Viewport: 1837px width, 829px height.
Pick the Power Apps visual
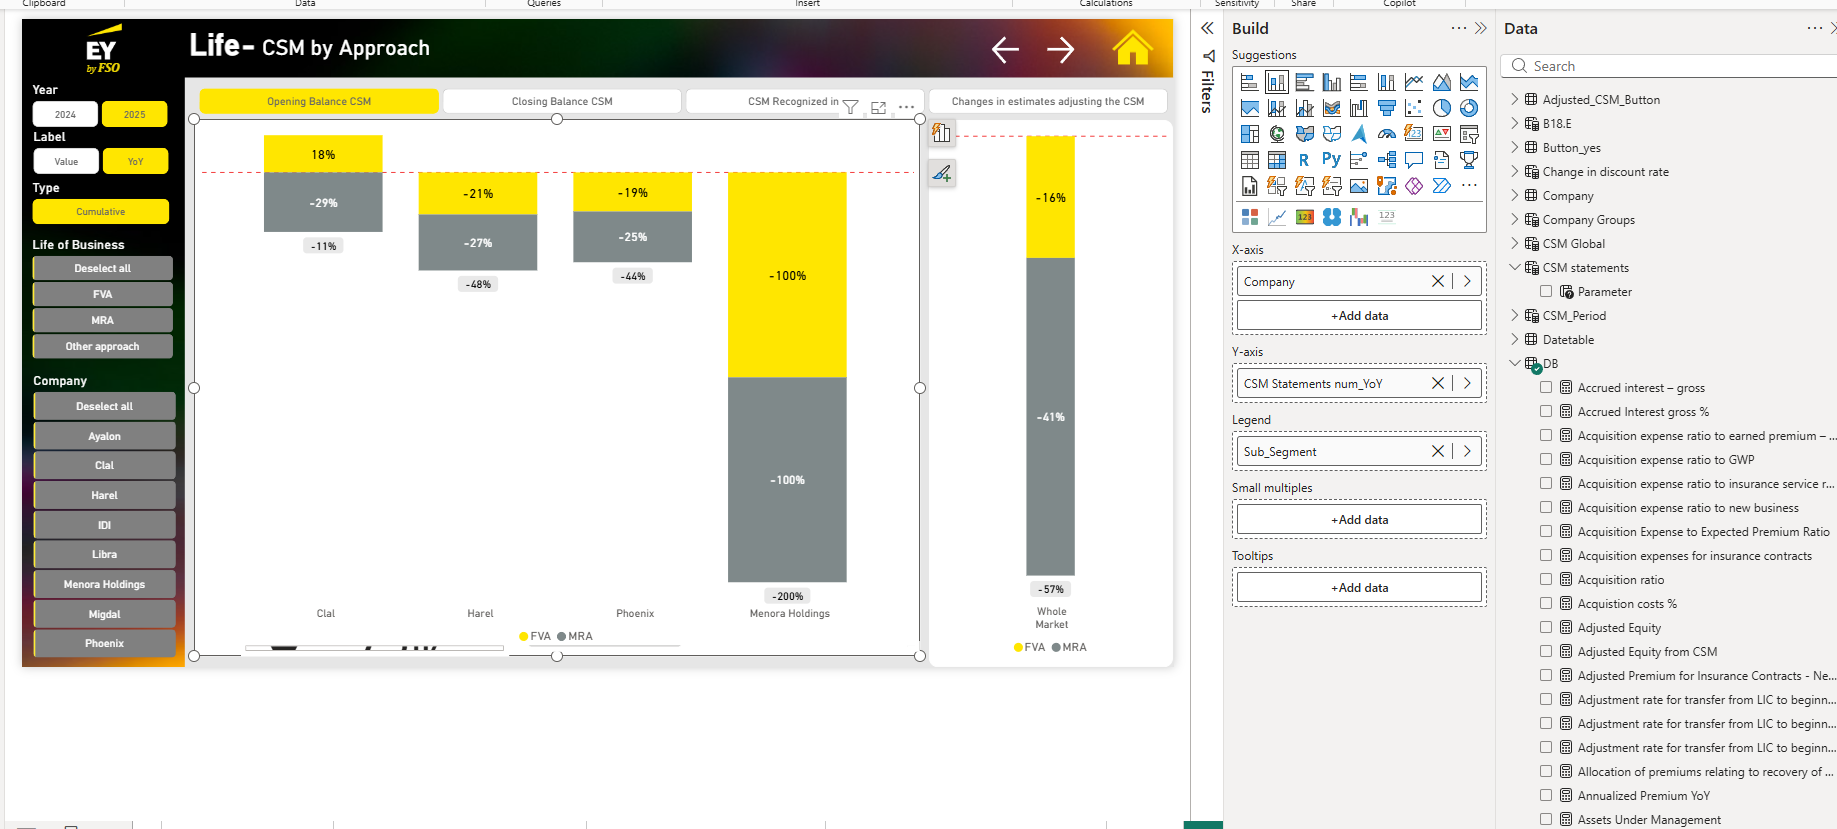(x=1413, y=186)
